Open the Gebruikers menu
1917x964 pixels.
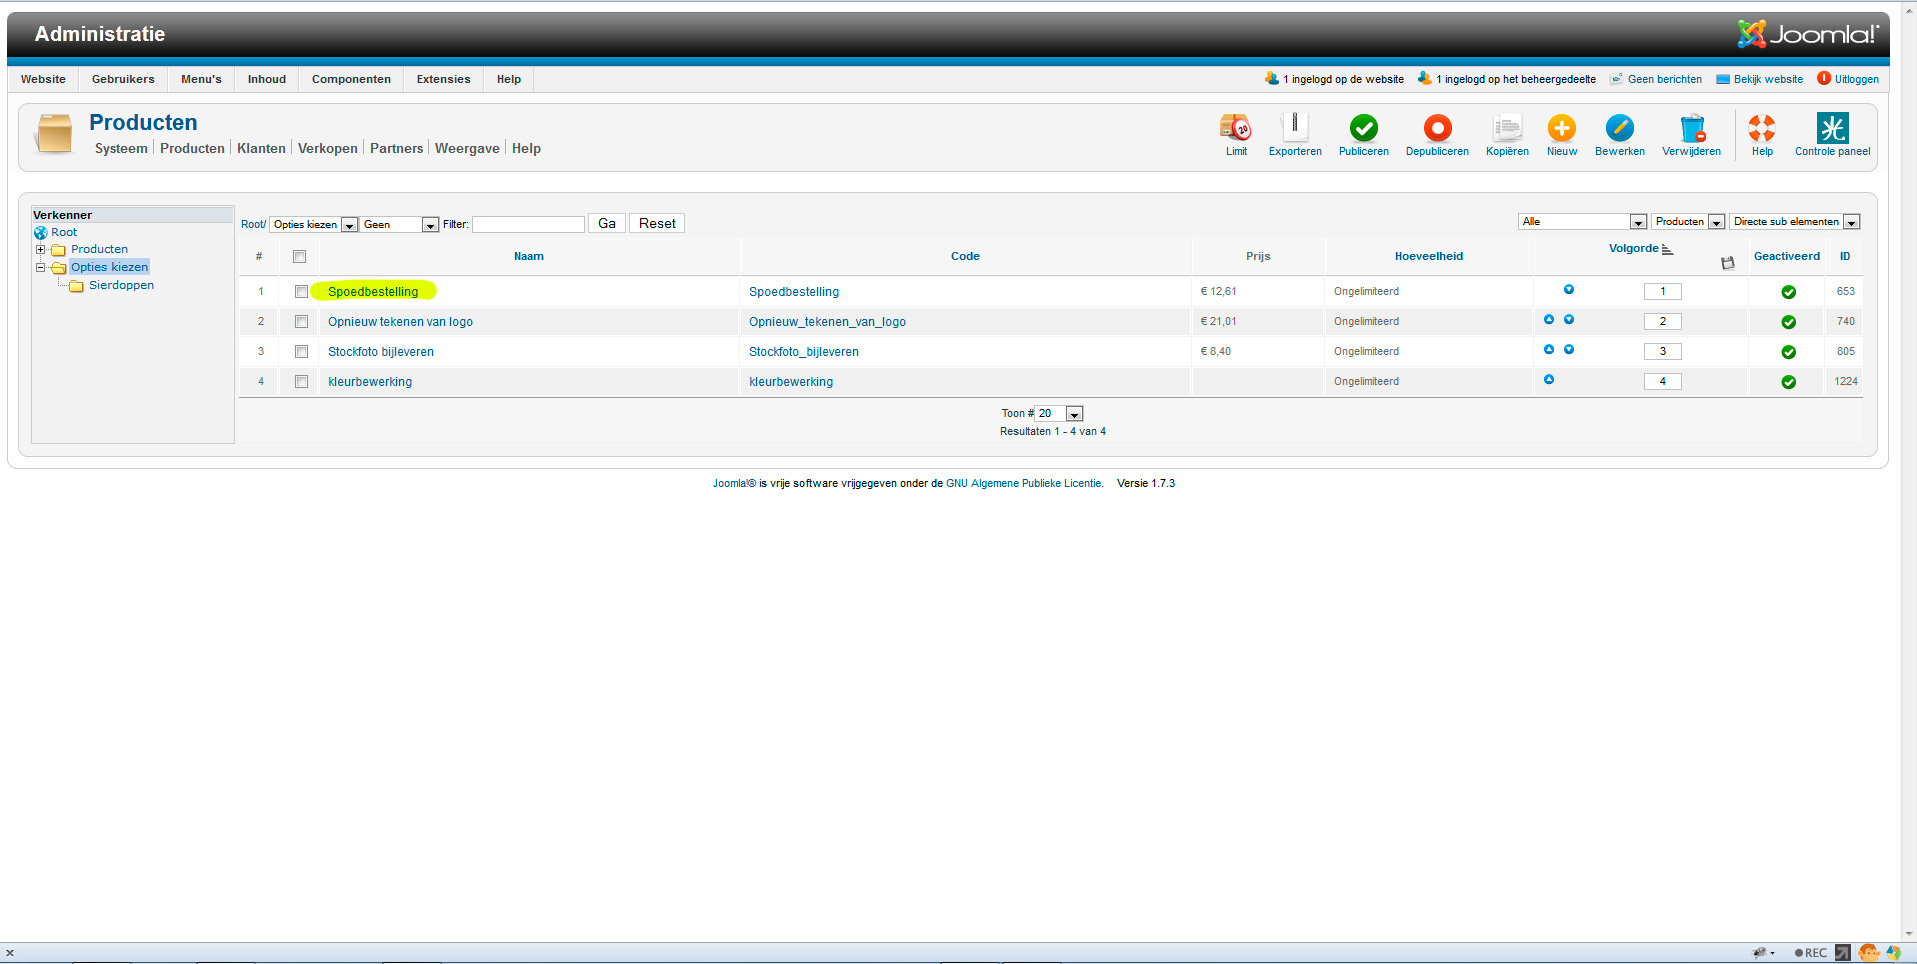[123, 80]
